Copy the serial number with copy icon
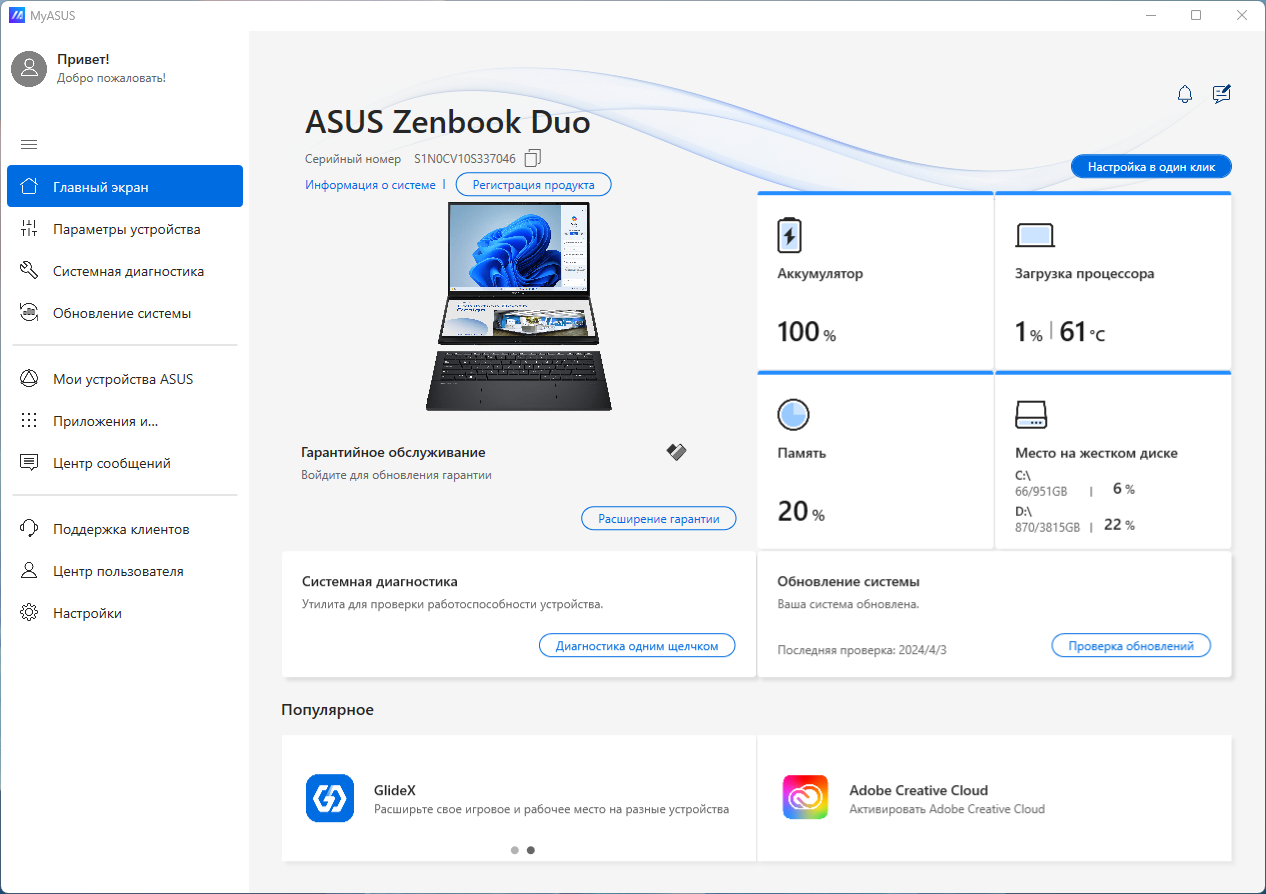This screenshot has width=1266, height=894. pos(533,158)
